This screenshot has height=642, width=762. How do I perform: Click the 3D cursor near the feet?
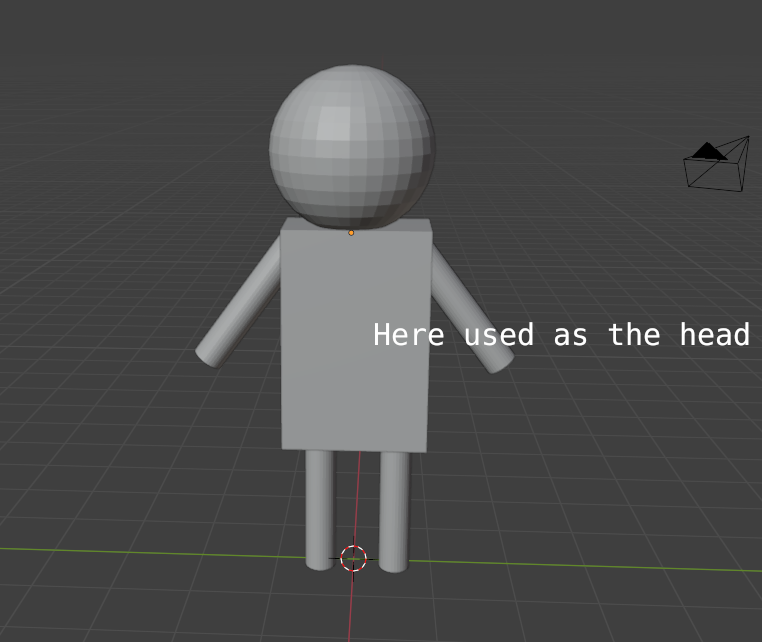click(353, 558)
